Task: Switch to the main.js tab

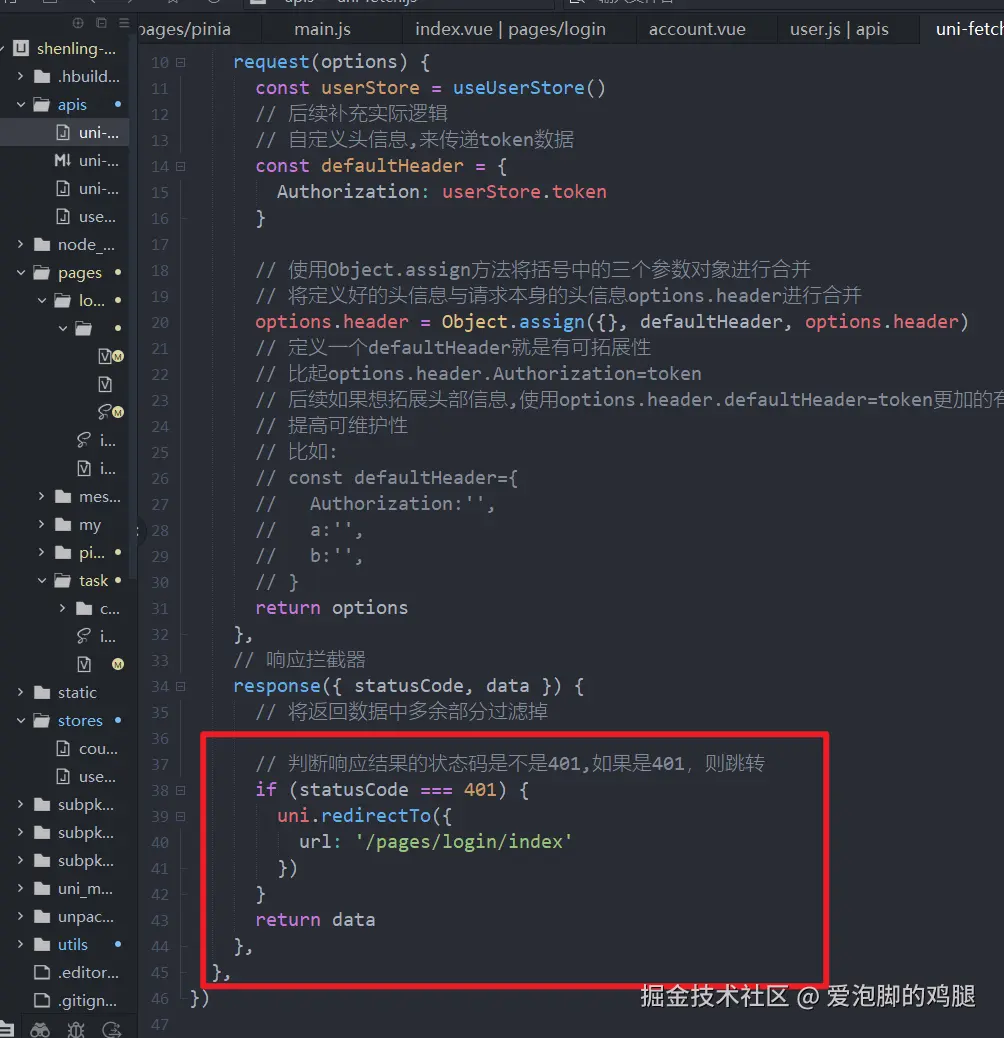Action: pos(322,29)
